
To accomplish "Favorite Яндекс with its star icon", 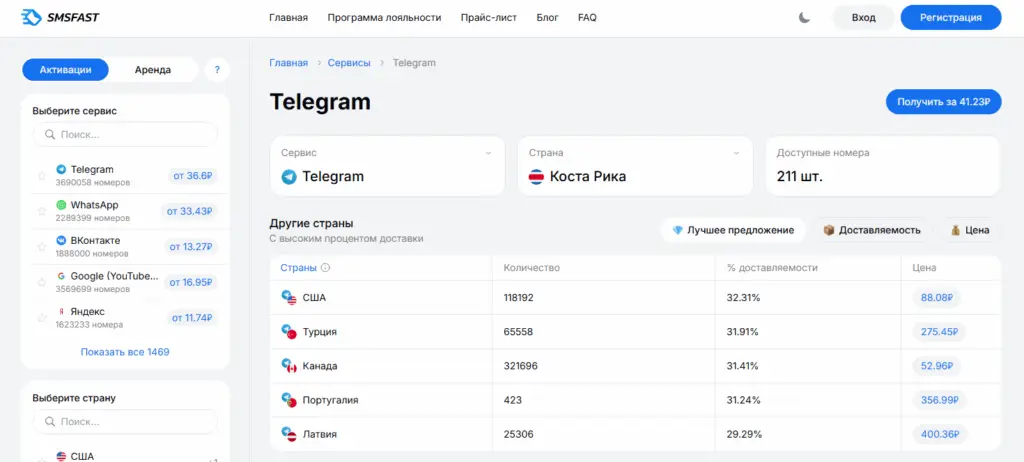I will tap(42, 318).
